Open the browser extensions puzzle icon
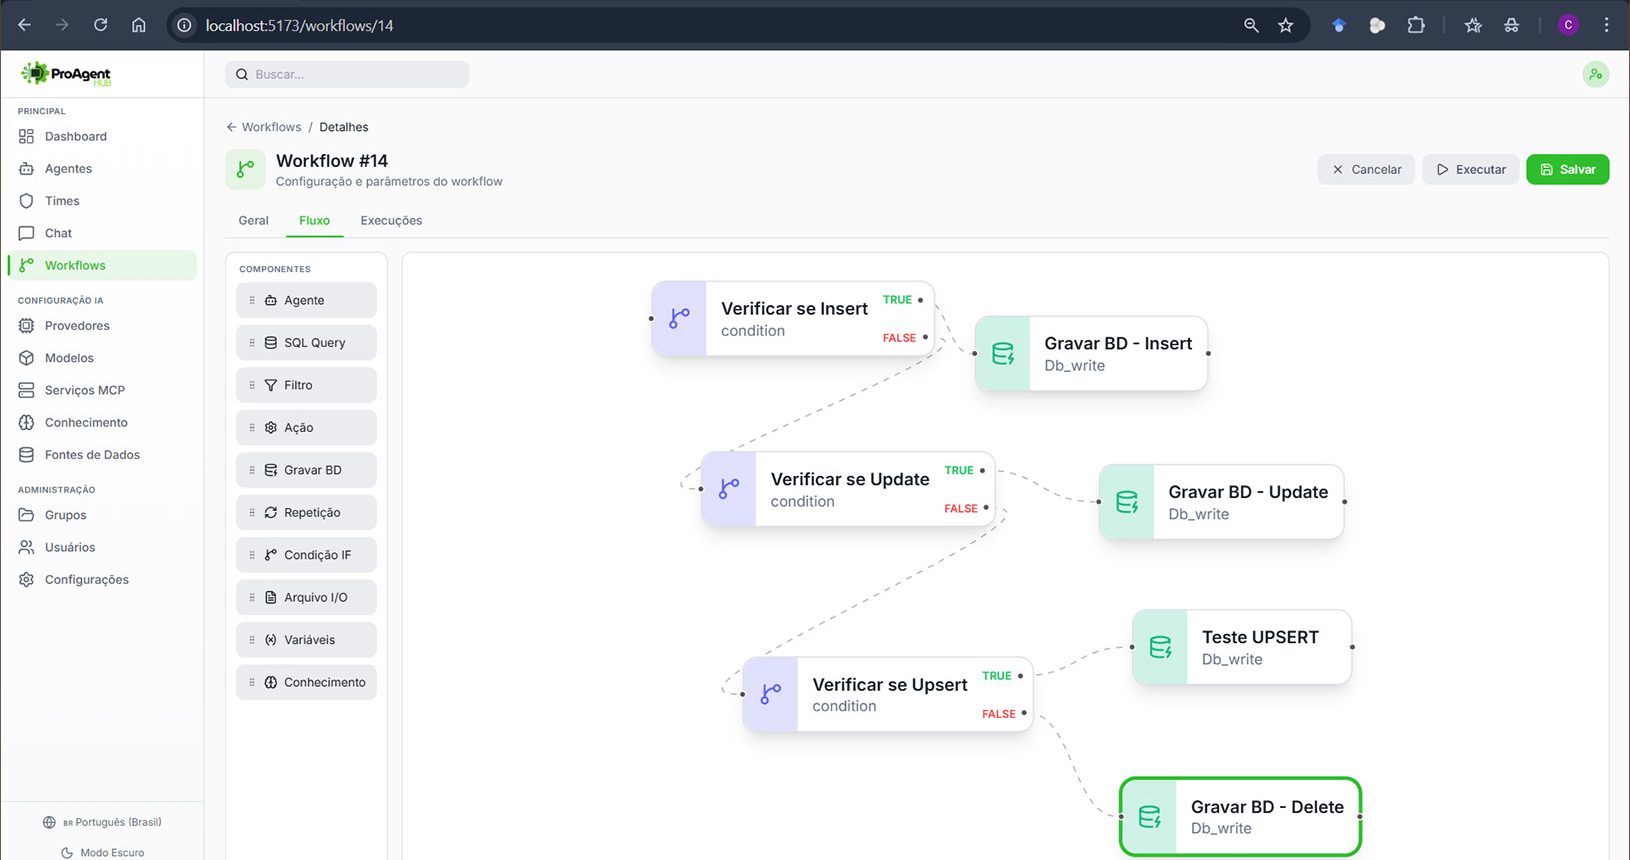The width and height of the screenshot is (1630, 860). [1416, 25]
